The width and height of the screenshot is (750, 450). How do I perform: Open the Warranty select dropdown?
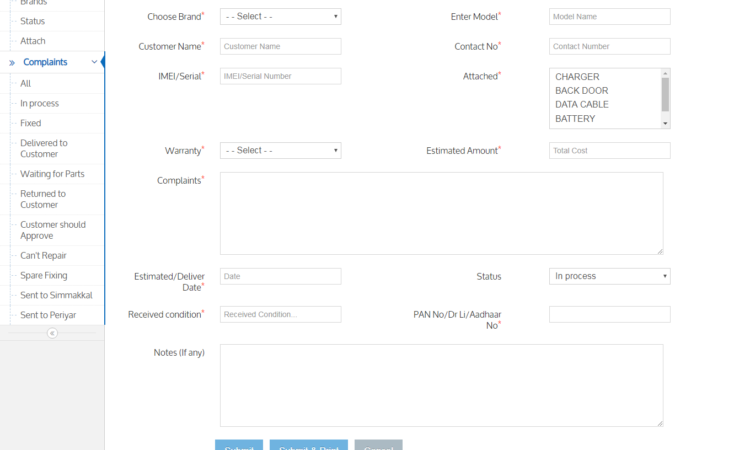280,150
